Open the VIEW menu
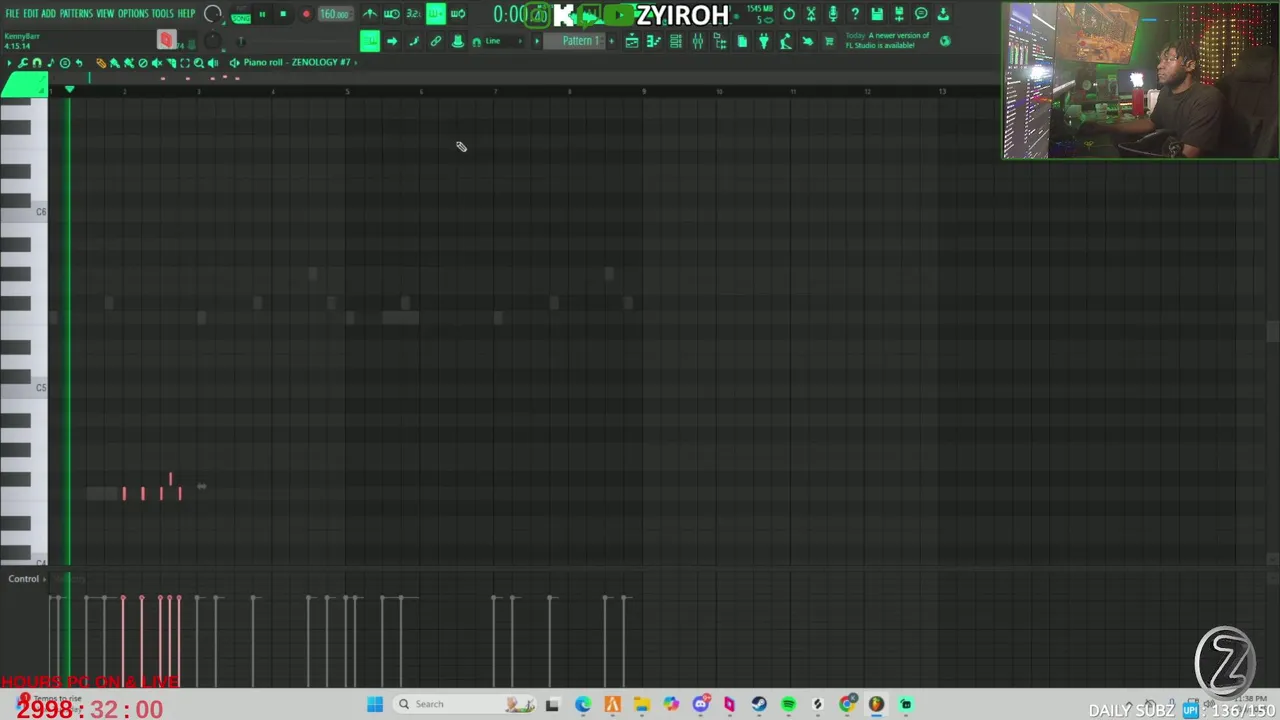The height and width of the screenshot is (720, 1280). [x=105, y=14]
